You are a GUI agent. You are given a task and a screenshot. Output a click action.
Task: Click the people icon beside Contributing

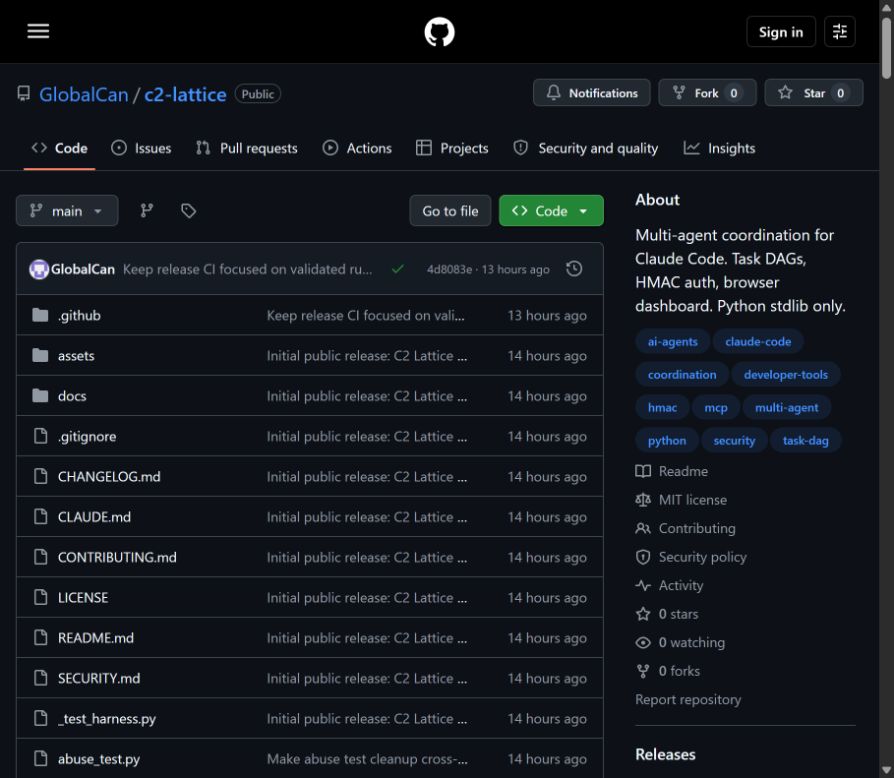pyautogui.click(x=643, y=528)
